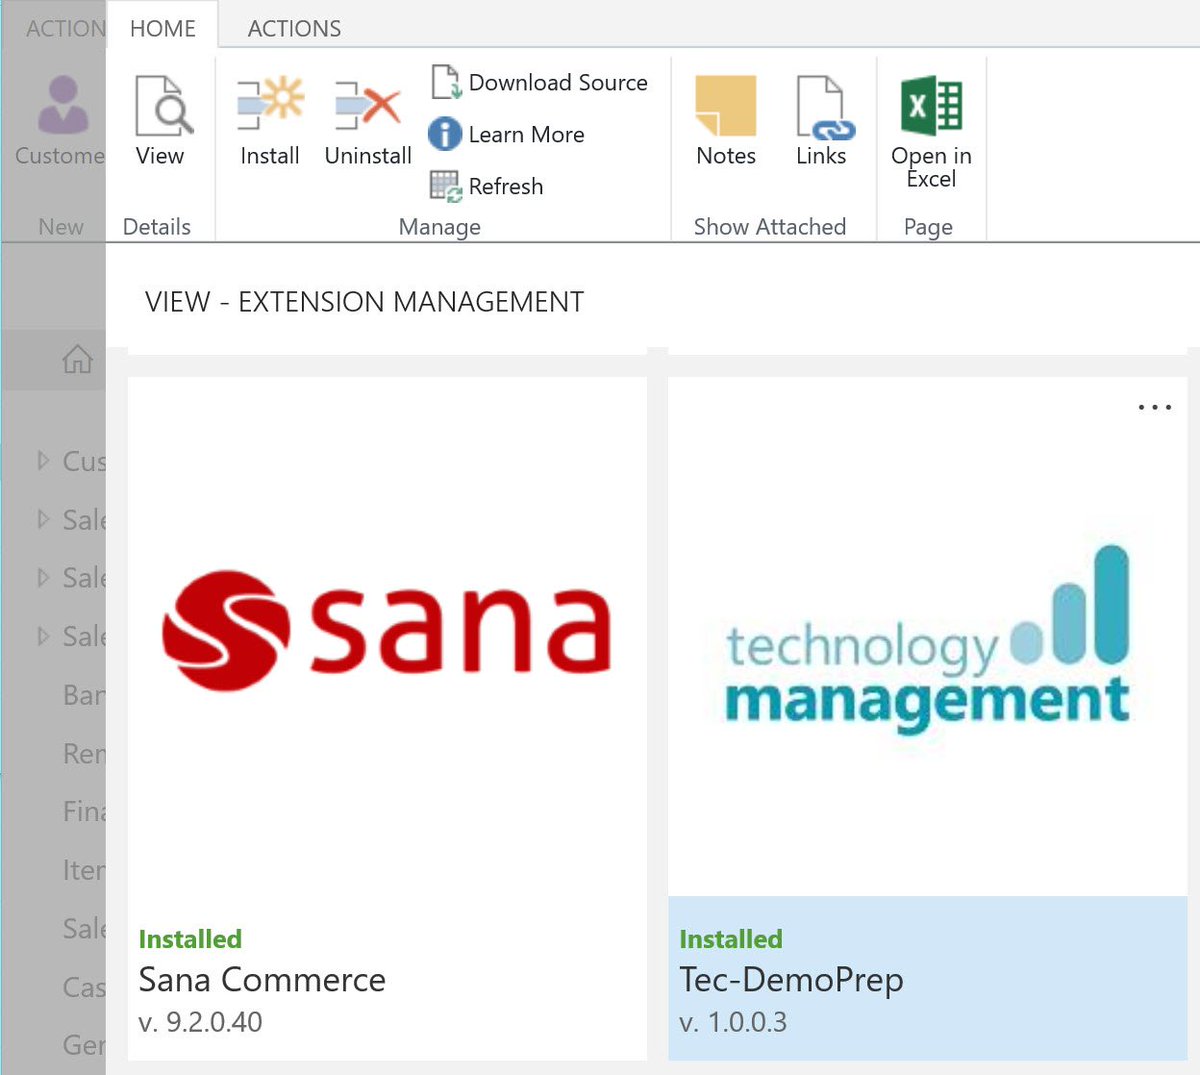1200x1075 pixels.
Task: Click the Uninstall text label
Action: pyautogui.click(x=368, y=156)
